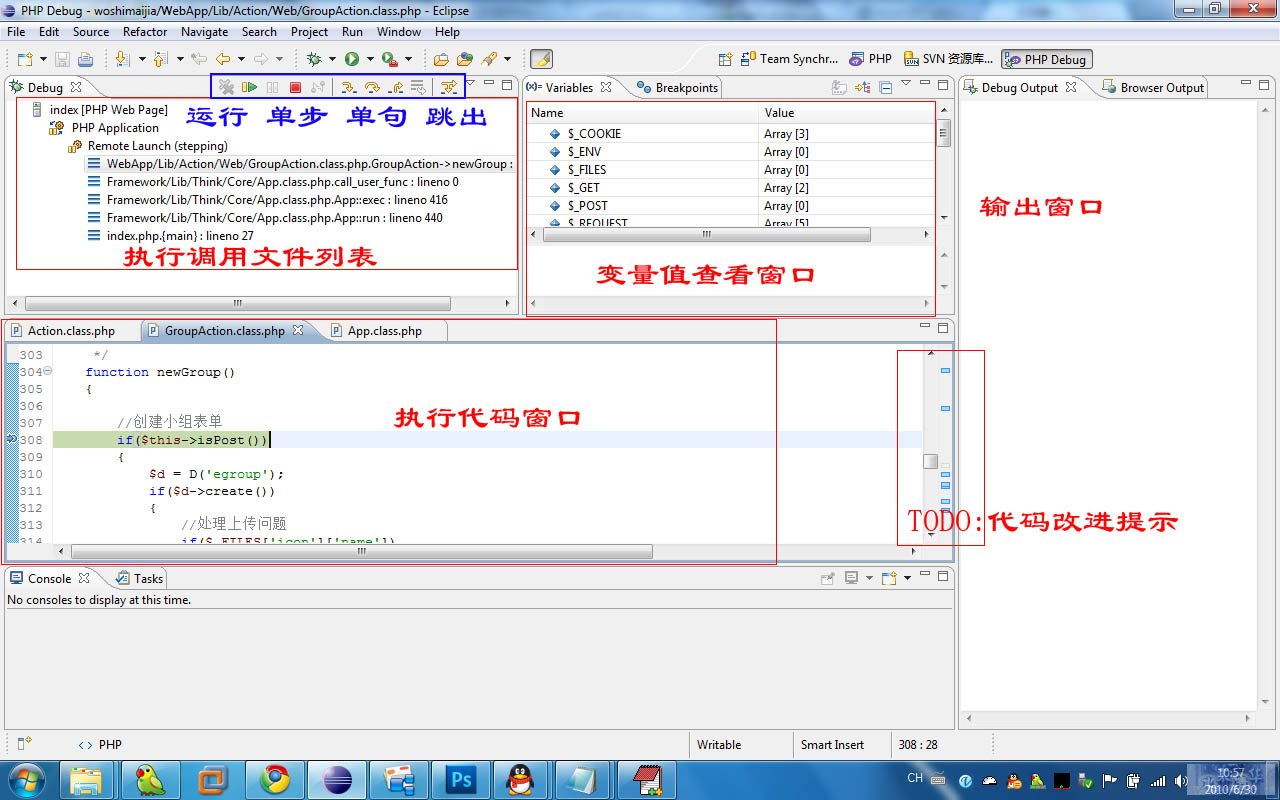1280x800 pixels.
Task: Click the yellow Back navigation arrow
Action: [223, 59]
